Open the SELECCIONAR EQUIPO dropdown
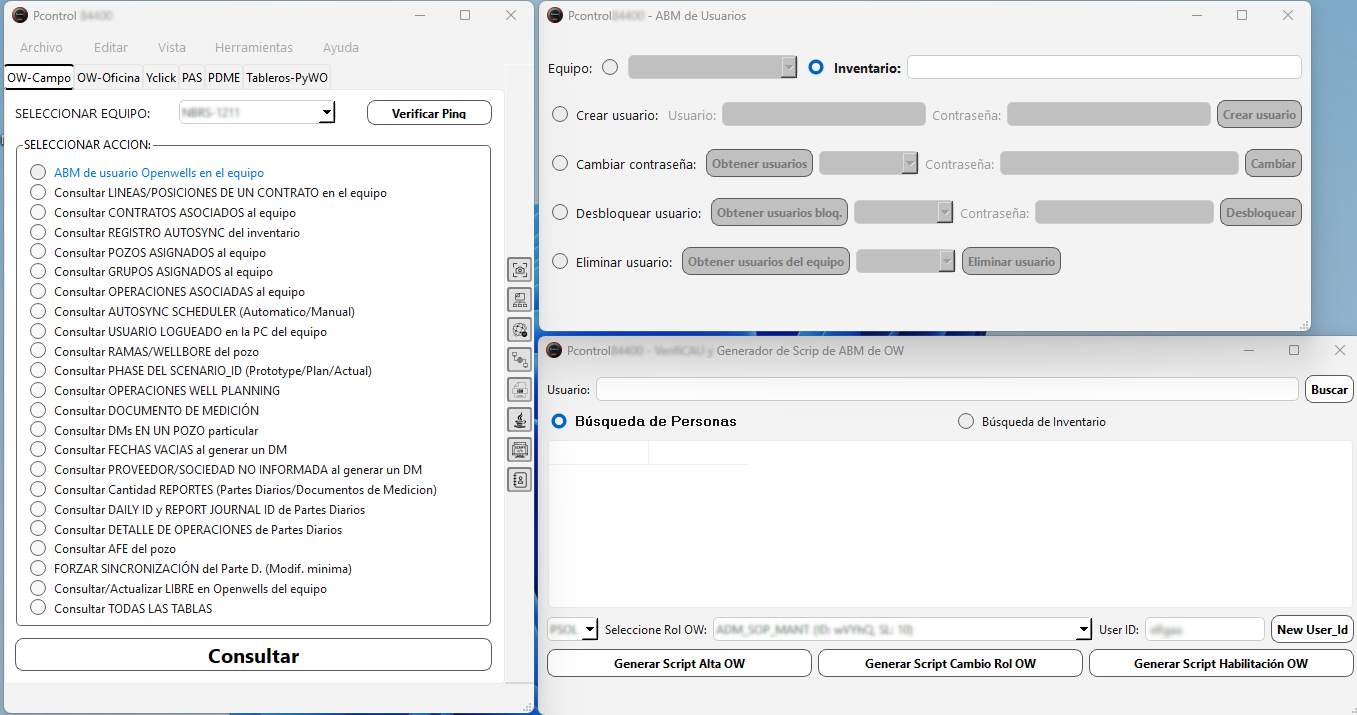1357x715 pixels. tap(326, 113)
